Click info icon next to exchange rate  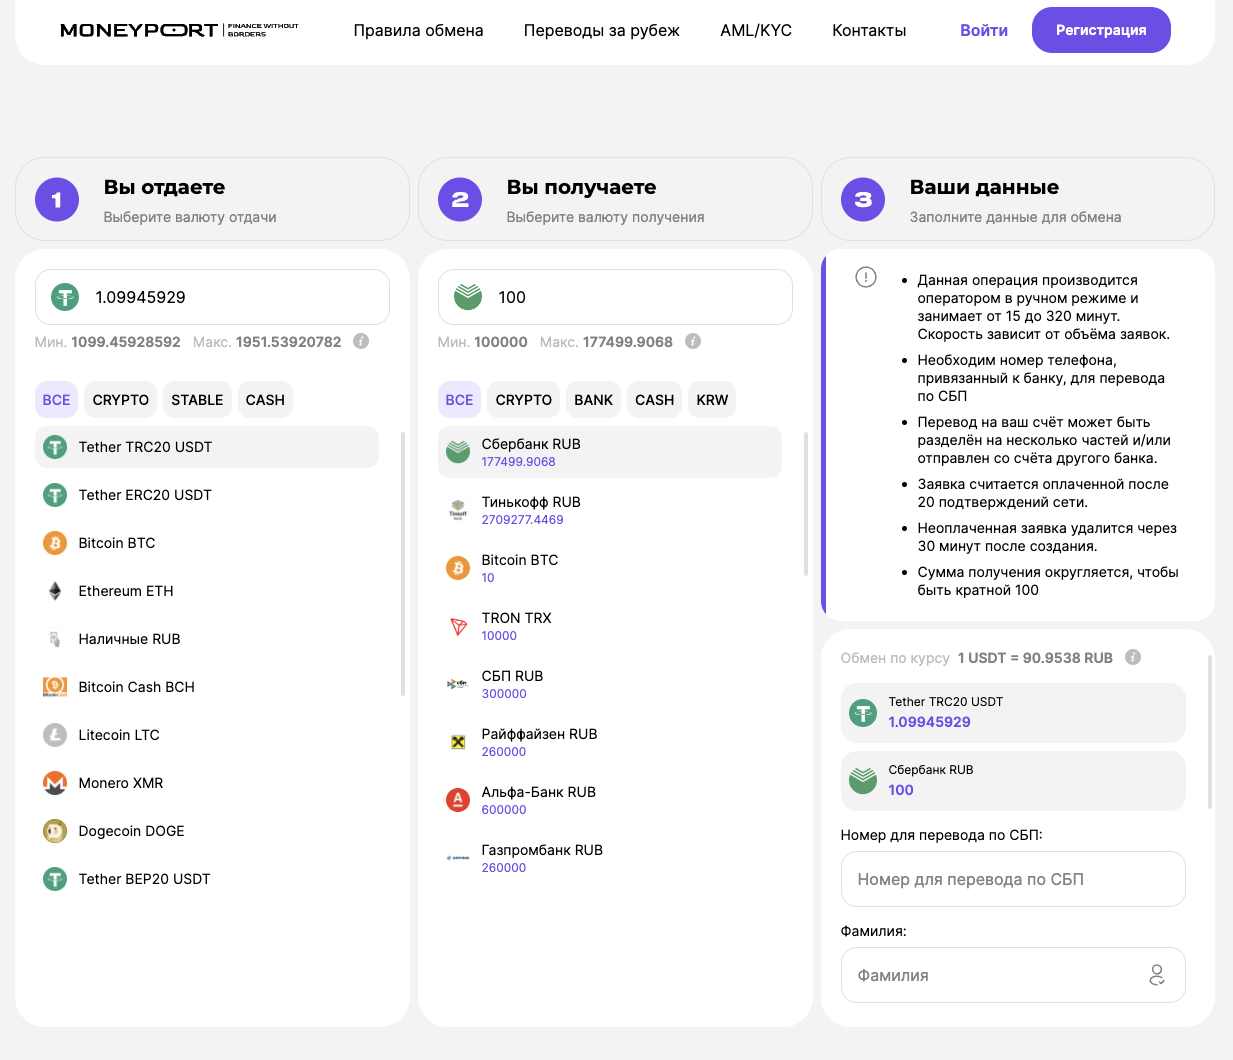[1133, 657]
